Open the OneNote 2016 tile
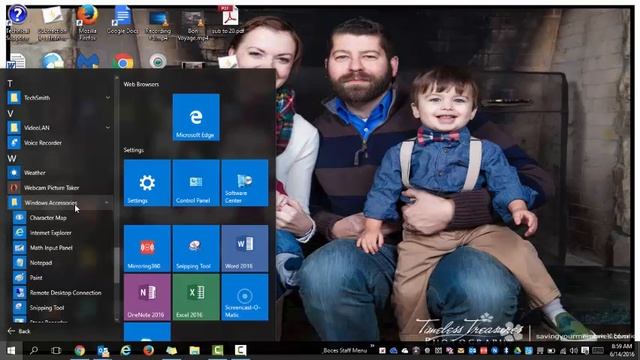The width and height of the screenshot is (640, 360). tap(147, 297)
